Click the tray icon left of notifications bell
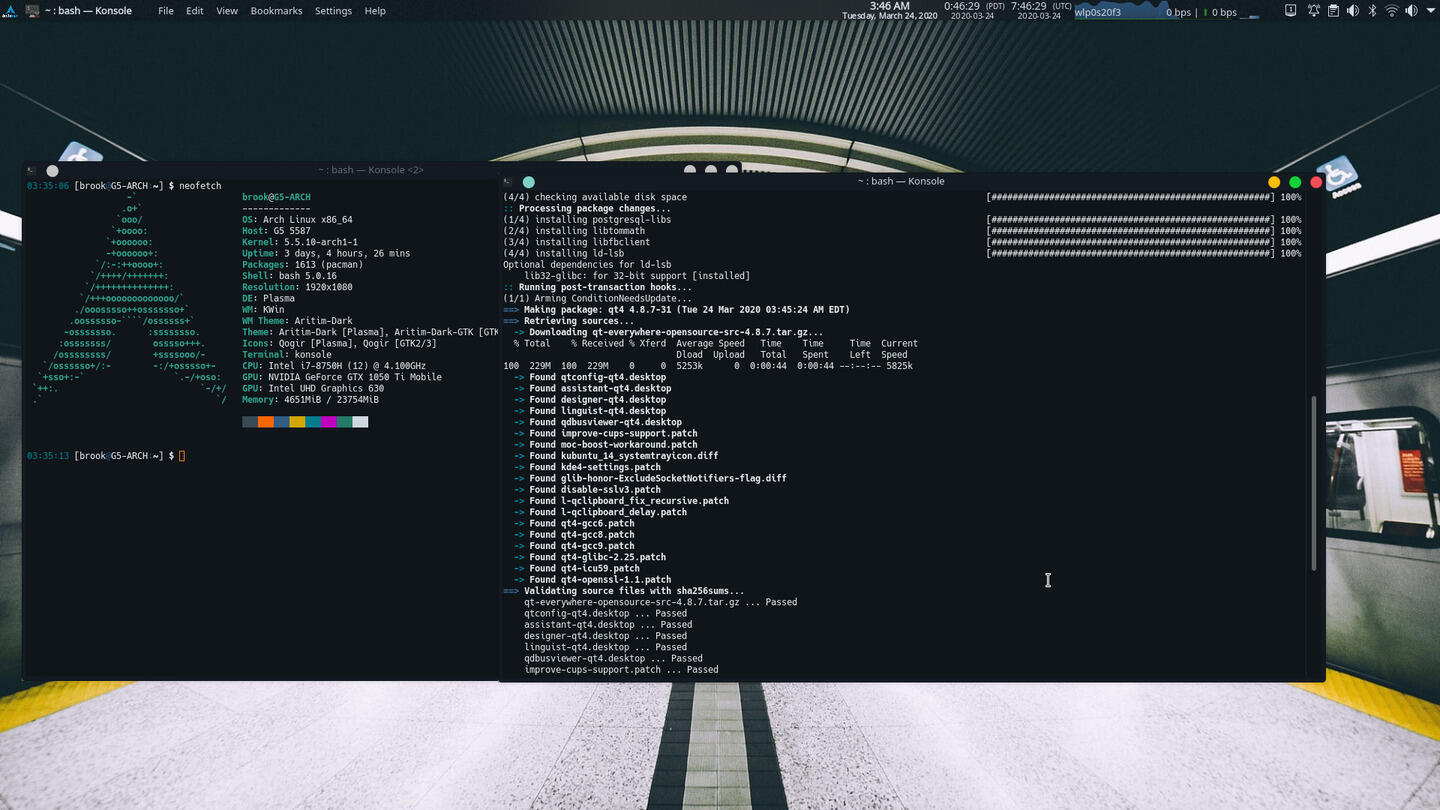The height and width of the screenshot is (810, 1440). pos(1291,10)
